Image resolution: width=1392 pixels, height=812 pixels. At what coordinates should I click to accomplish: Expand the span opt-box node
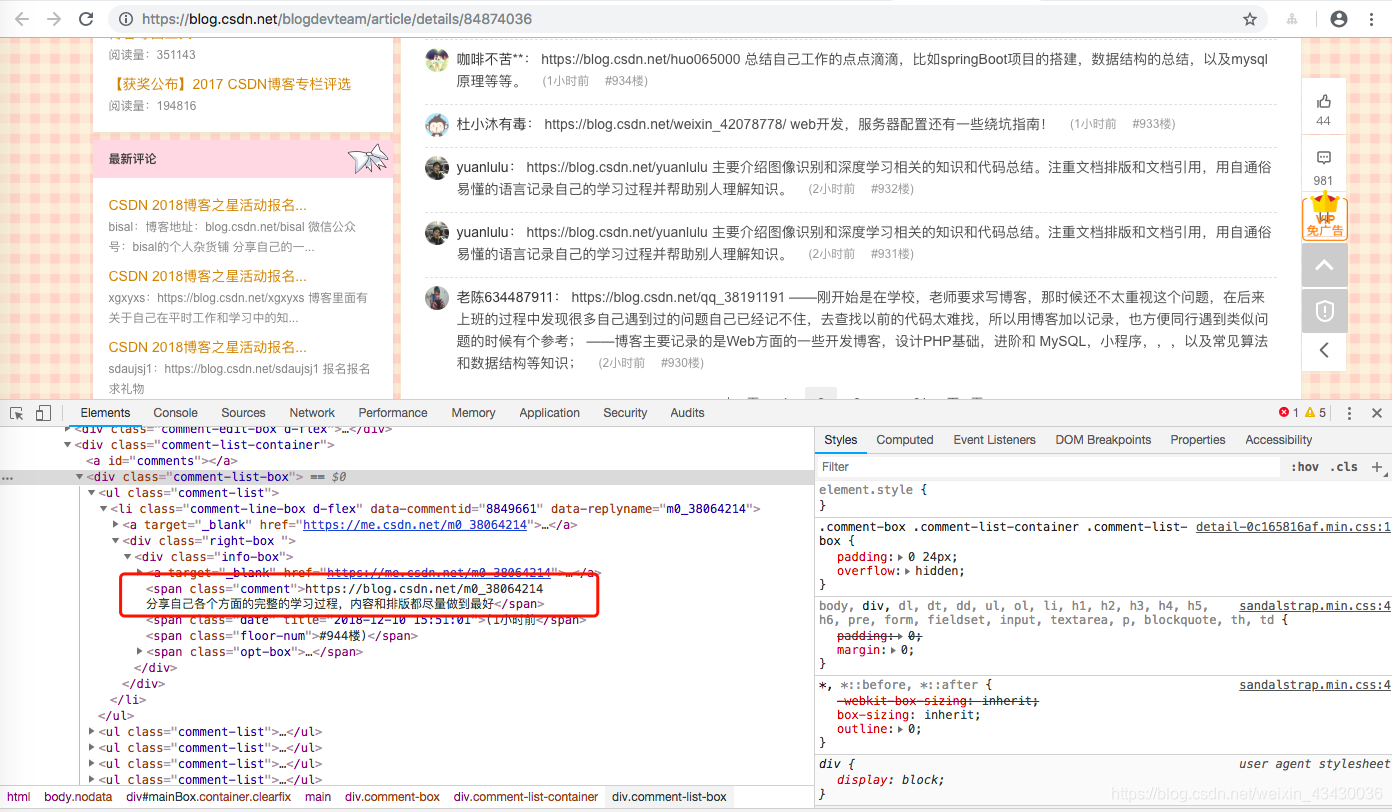coord(140,652)
